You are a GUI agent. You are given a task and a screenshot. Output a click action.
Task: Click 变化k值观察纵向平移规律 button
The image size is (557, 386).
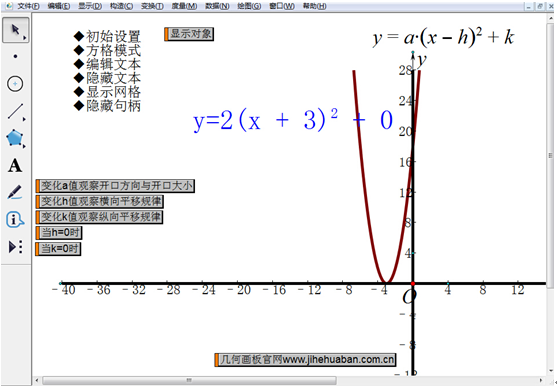[99, 217]
